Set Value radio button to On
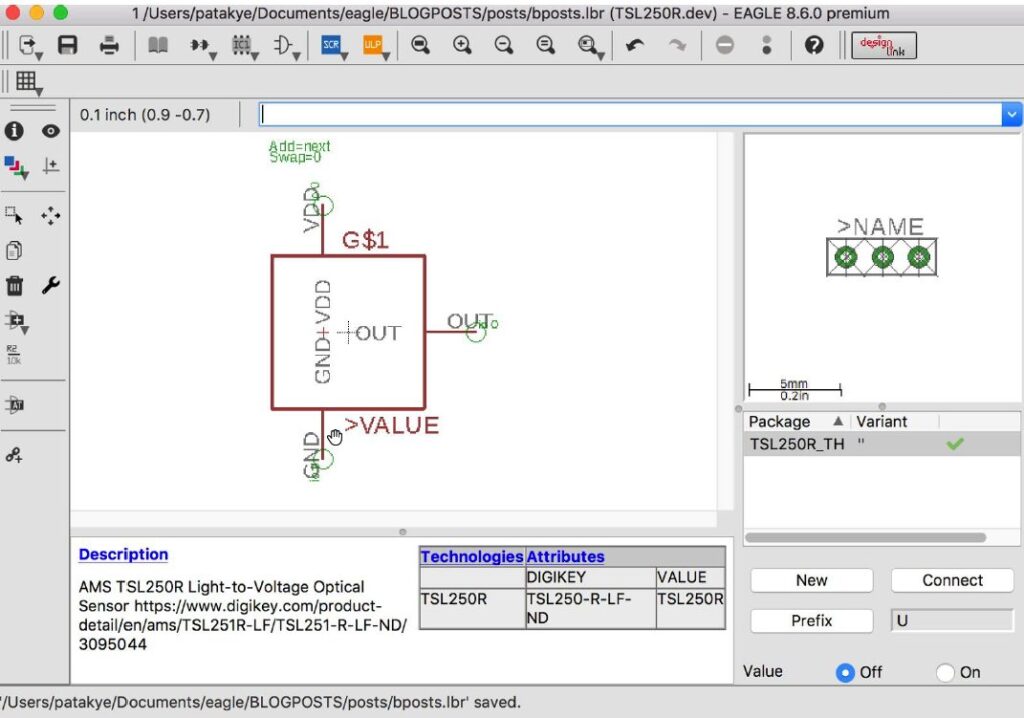Image resolution: width=1024 pixels, height=718 pixels. pos(945,673)
